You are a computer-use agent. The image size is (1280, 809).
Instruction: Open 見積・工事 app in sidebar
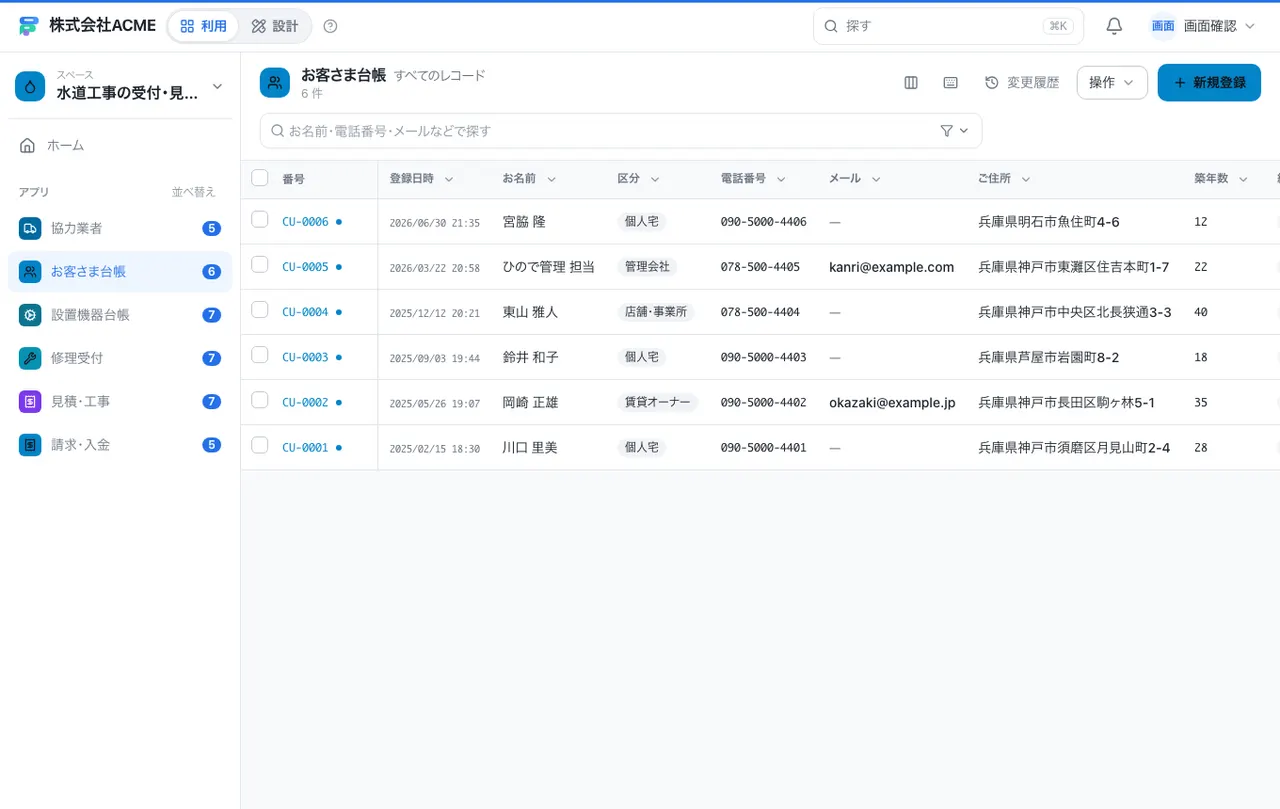coord(120,401)
